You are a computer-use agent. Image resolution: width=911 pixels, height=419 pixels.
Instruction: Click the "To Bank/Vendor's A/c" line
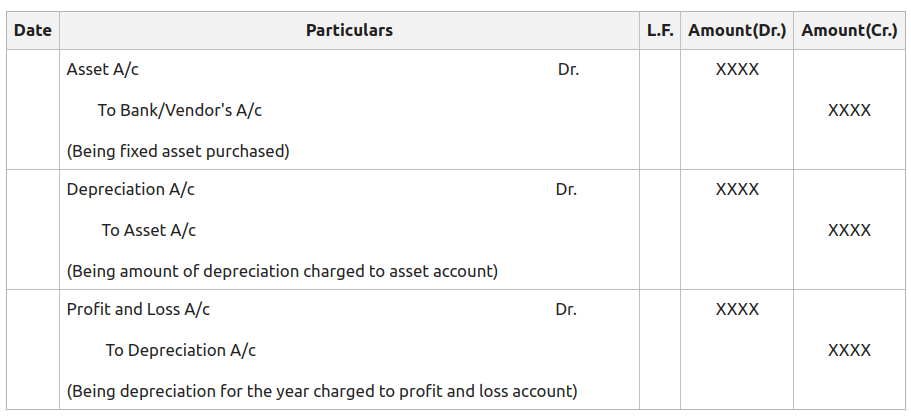tap(179, 110)
